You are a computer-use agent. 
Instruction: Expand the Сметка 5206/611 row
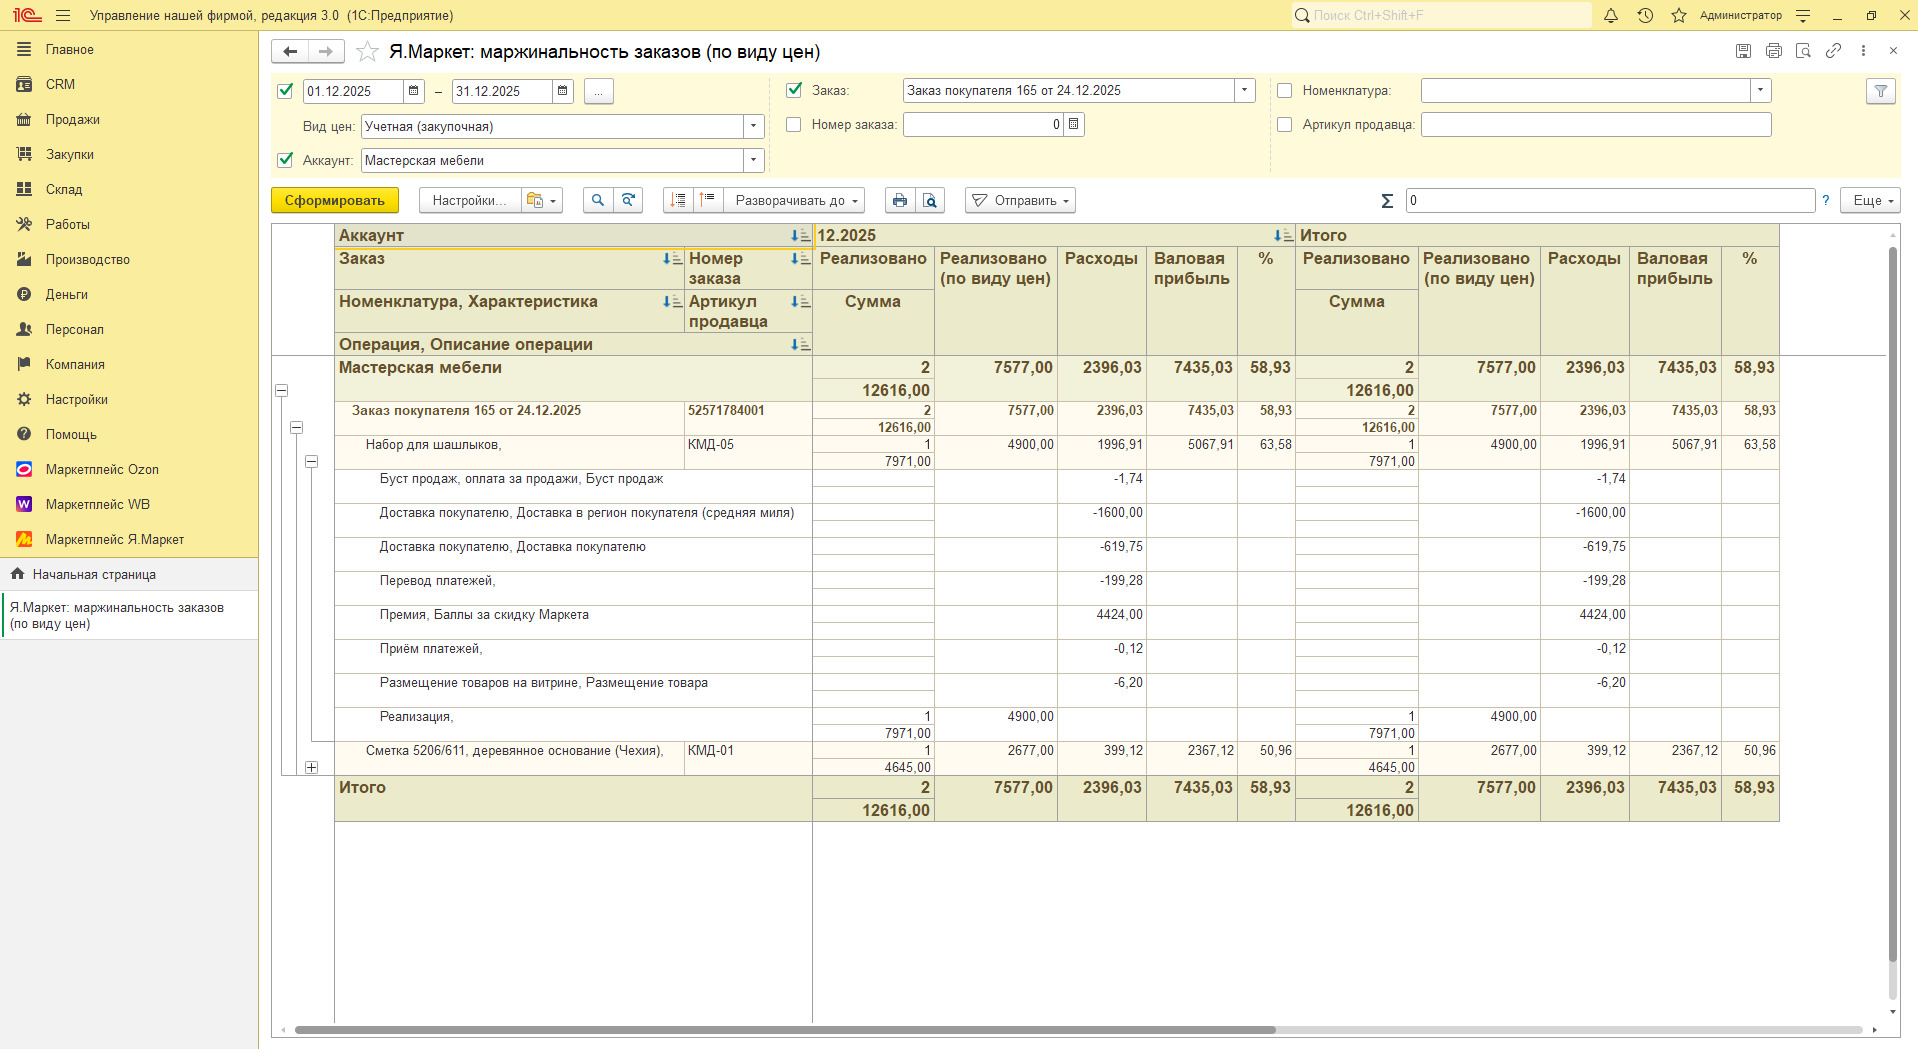point(312,768)
